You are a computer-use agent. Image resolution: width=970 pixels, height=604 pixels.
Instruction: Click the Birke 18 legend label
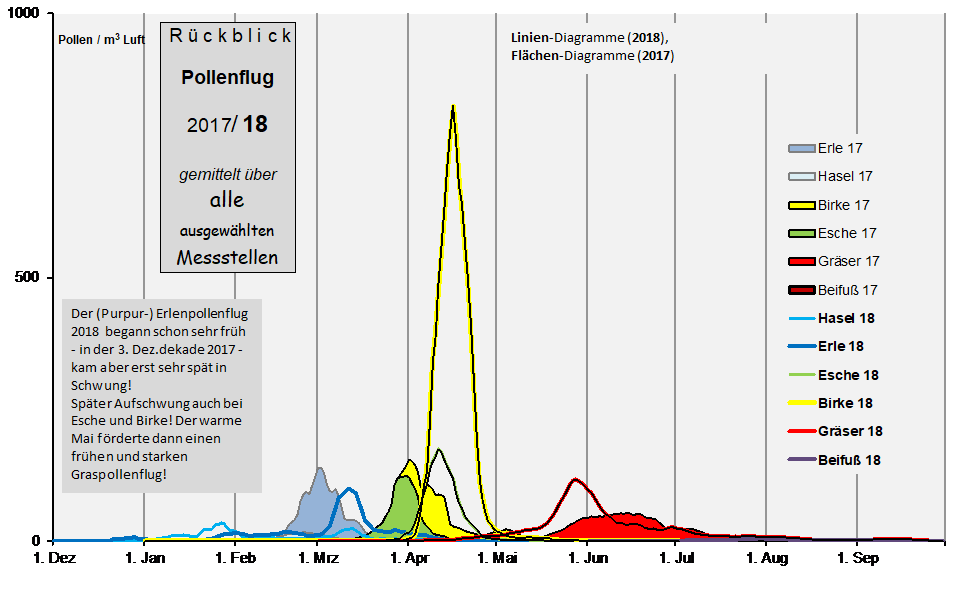[845, 403]
